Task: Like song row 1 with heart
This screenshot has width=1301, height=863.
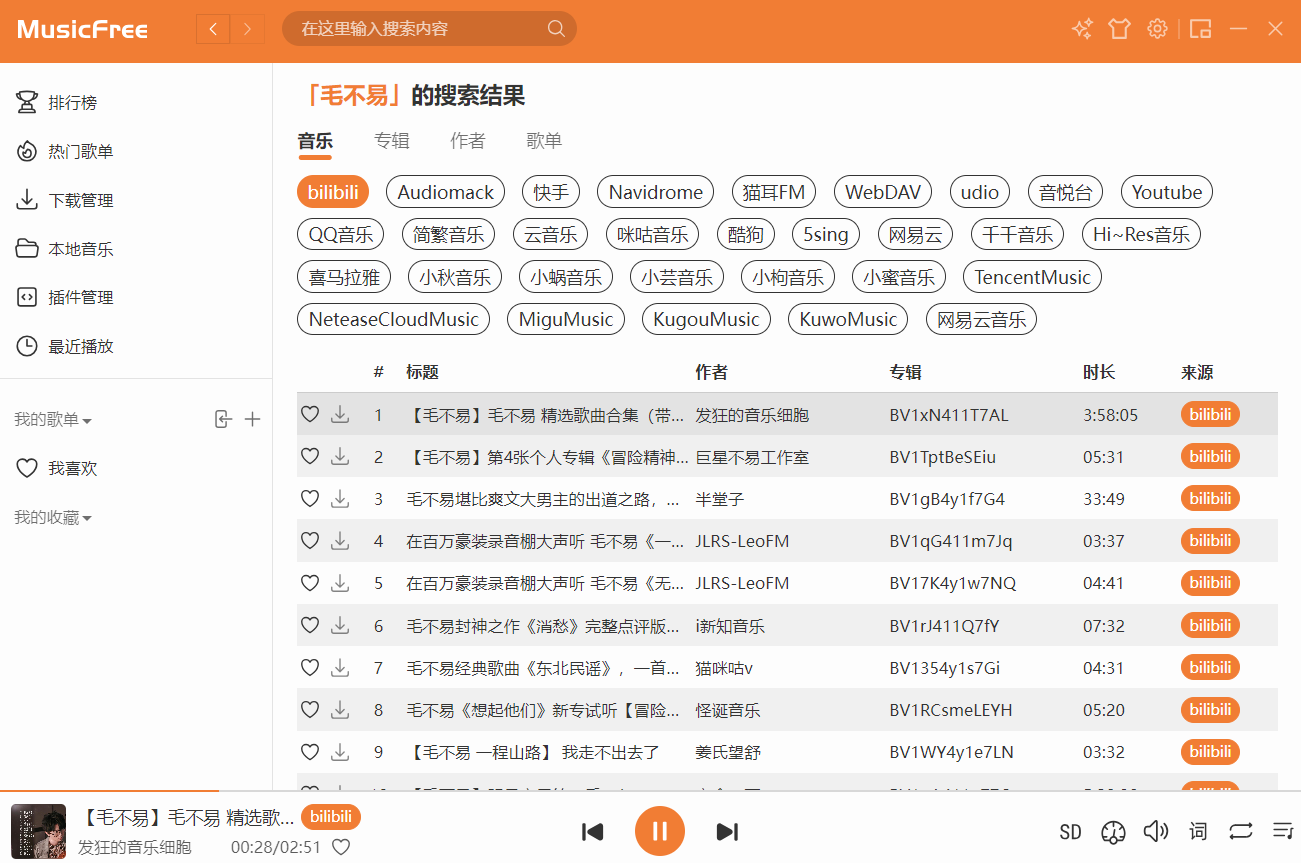Action: pyautogui.click(x=310, y=414)
